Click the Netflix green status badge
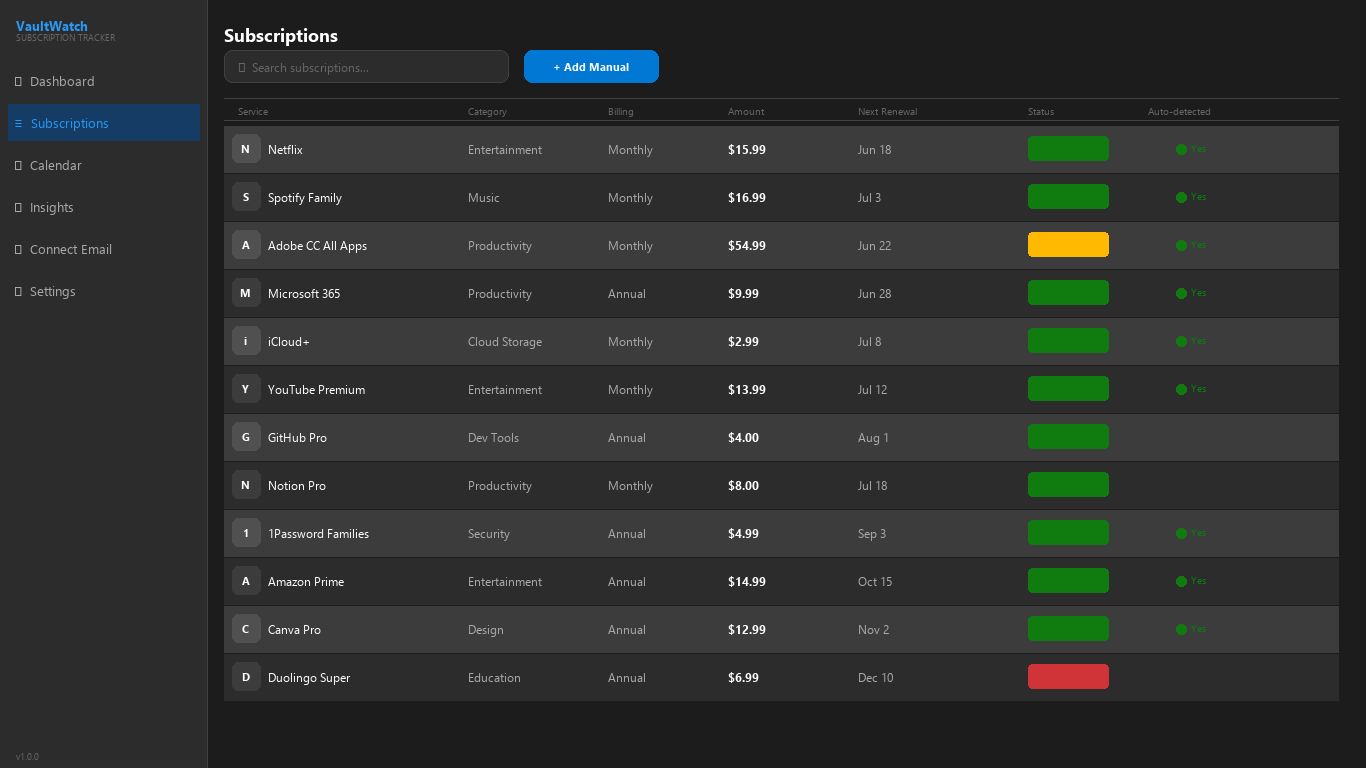This screenshot has width=1366, height=768. click(x=1068, y=149)
